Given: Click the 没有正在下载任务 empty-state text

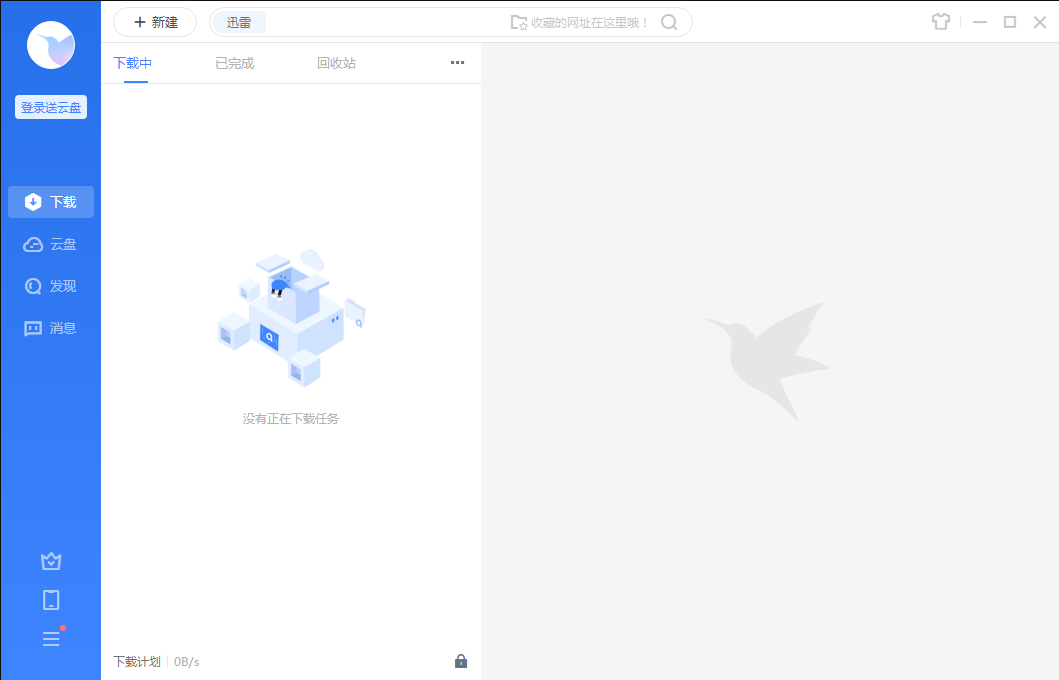Looking at the screenshot, I should point(290,419).
